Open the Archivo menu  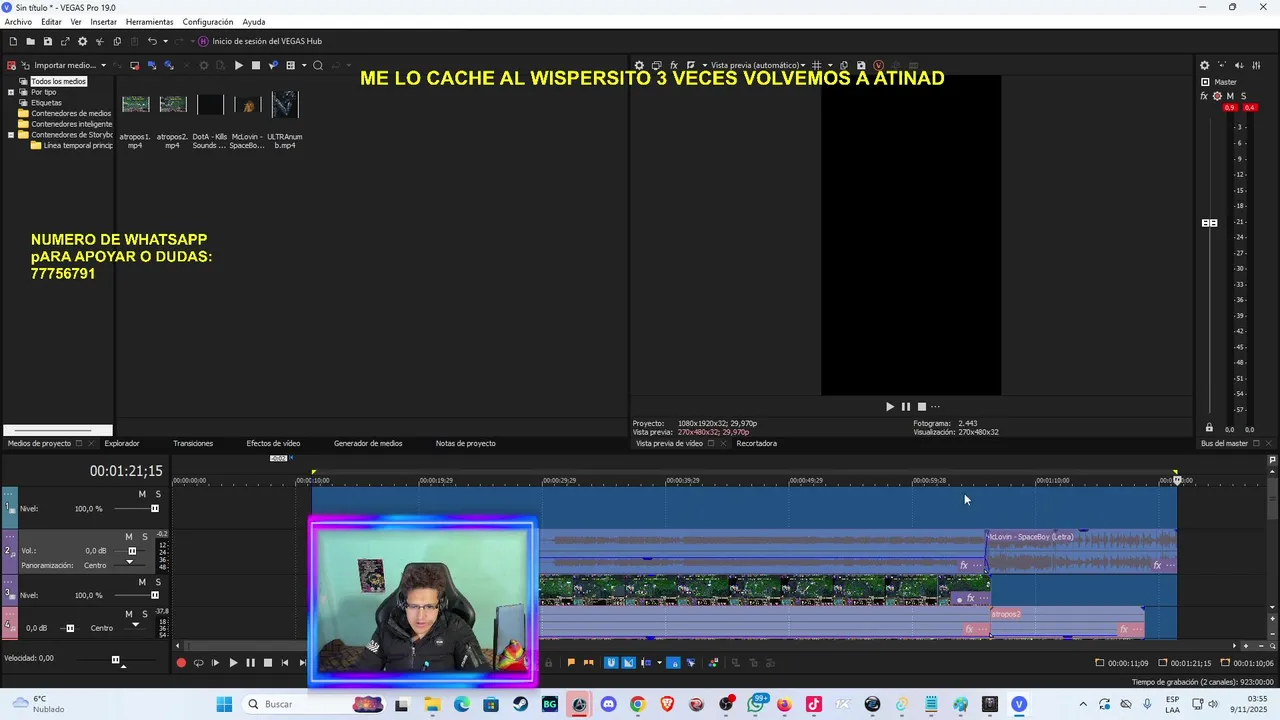point(18,22)
